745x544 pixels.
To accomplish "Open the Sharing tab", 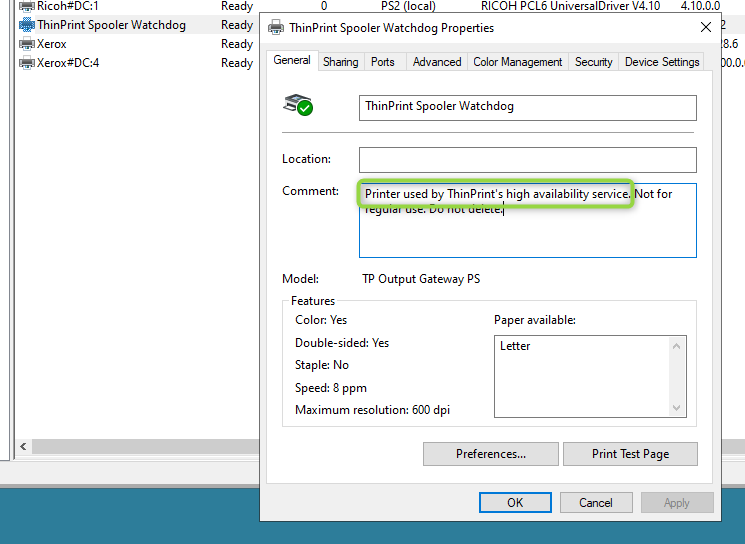I will pos(341,62).
